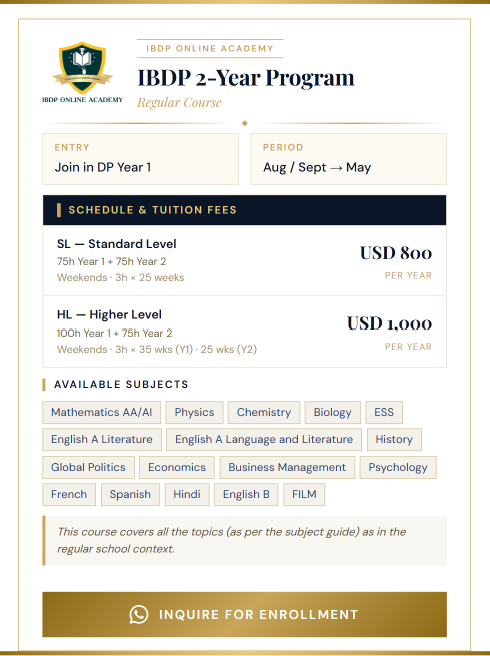Pick the Economics subject chip
The height and width of the screenshot is (656, 490).
point(177,467)
